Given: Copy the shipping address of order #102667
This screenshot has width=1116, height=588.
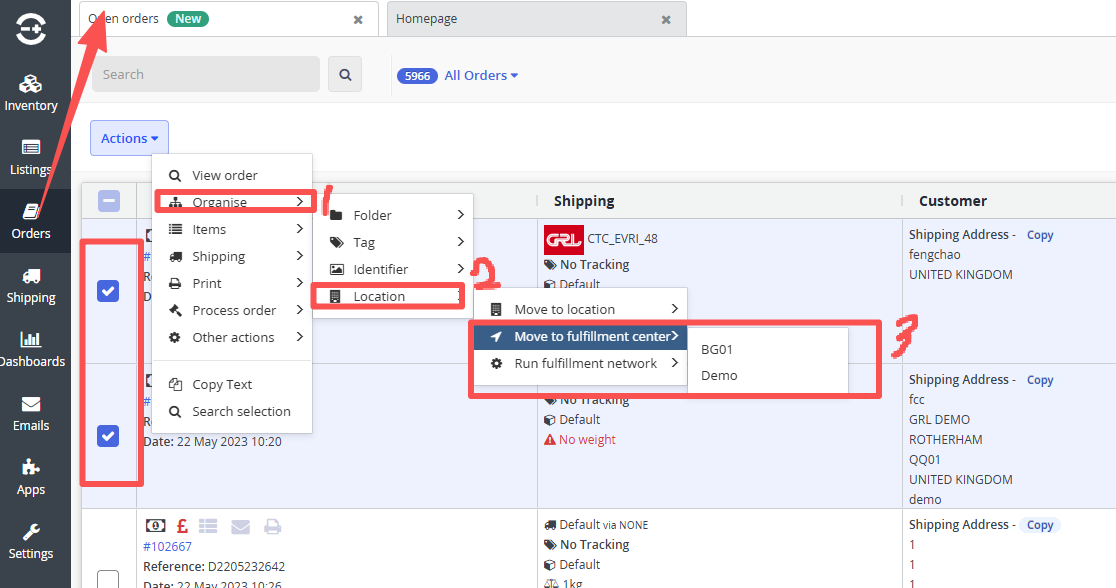Looking at the screenshot, I should tap(1040, 525).
